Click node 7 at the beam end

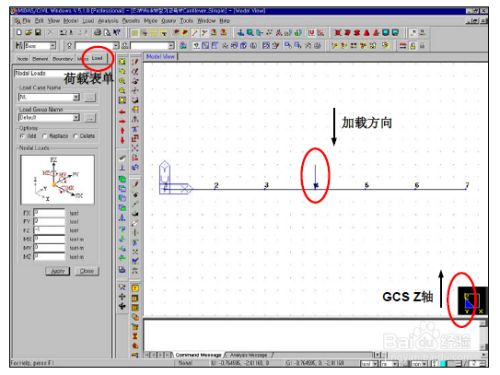[466, 189]
